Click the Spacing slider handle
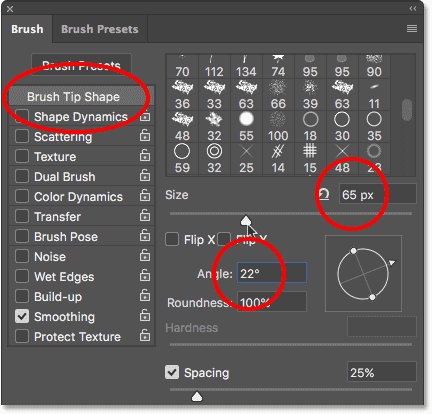Screen dimensions: 432x414 click(x=197, y=396)
